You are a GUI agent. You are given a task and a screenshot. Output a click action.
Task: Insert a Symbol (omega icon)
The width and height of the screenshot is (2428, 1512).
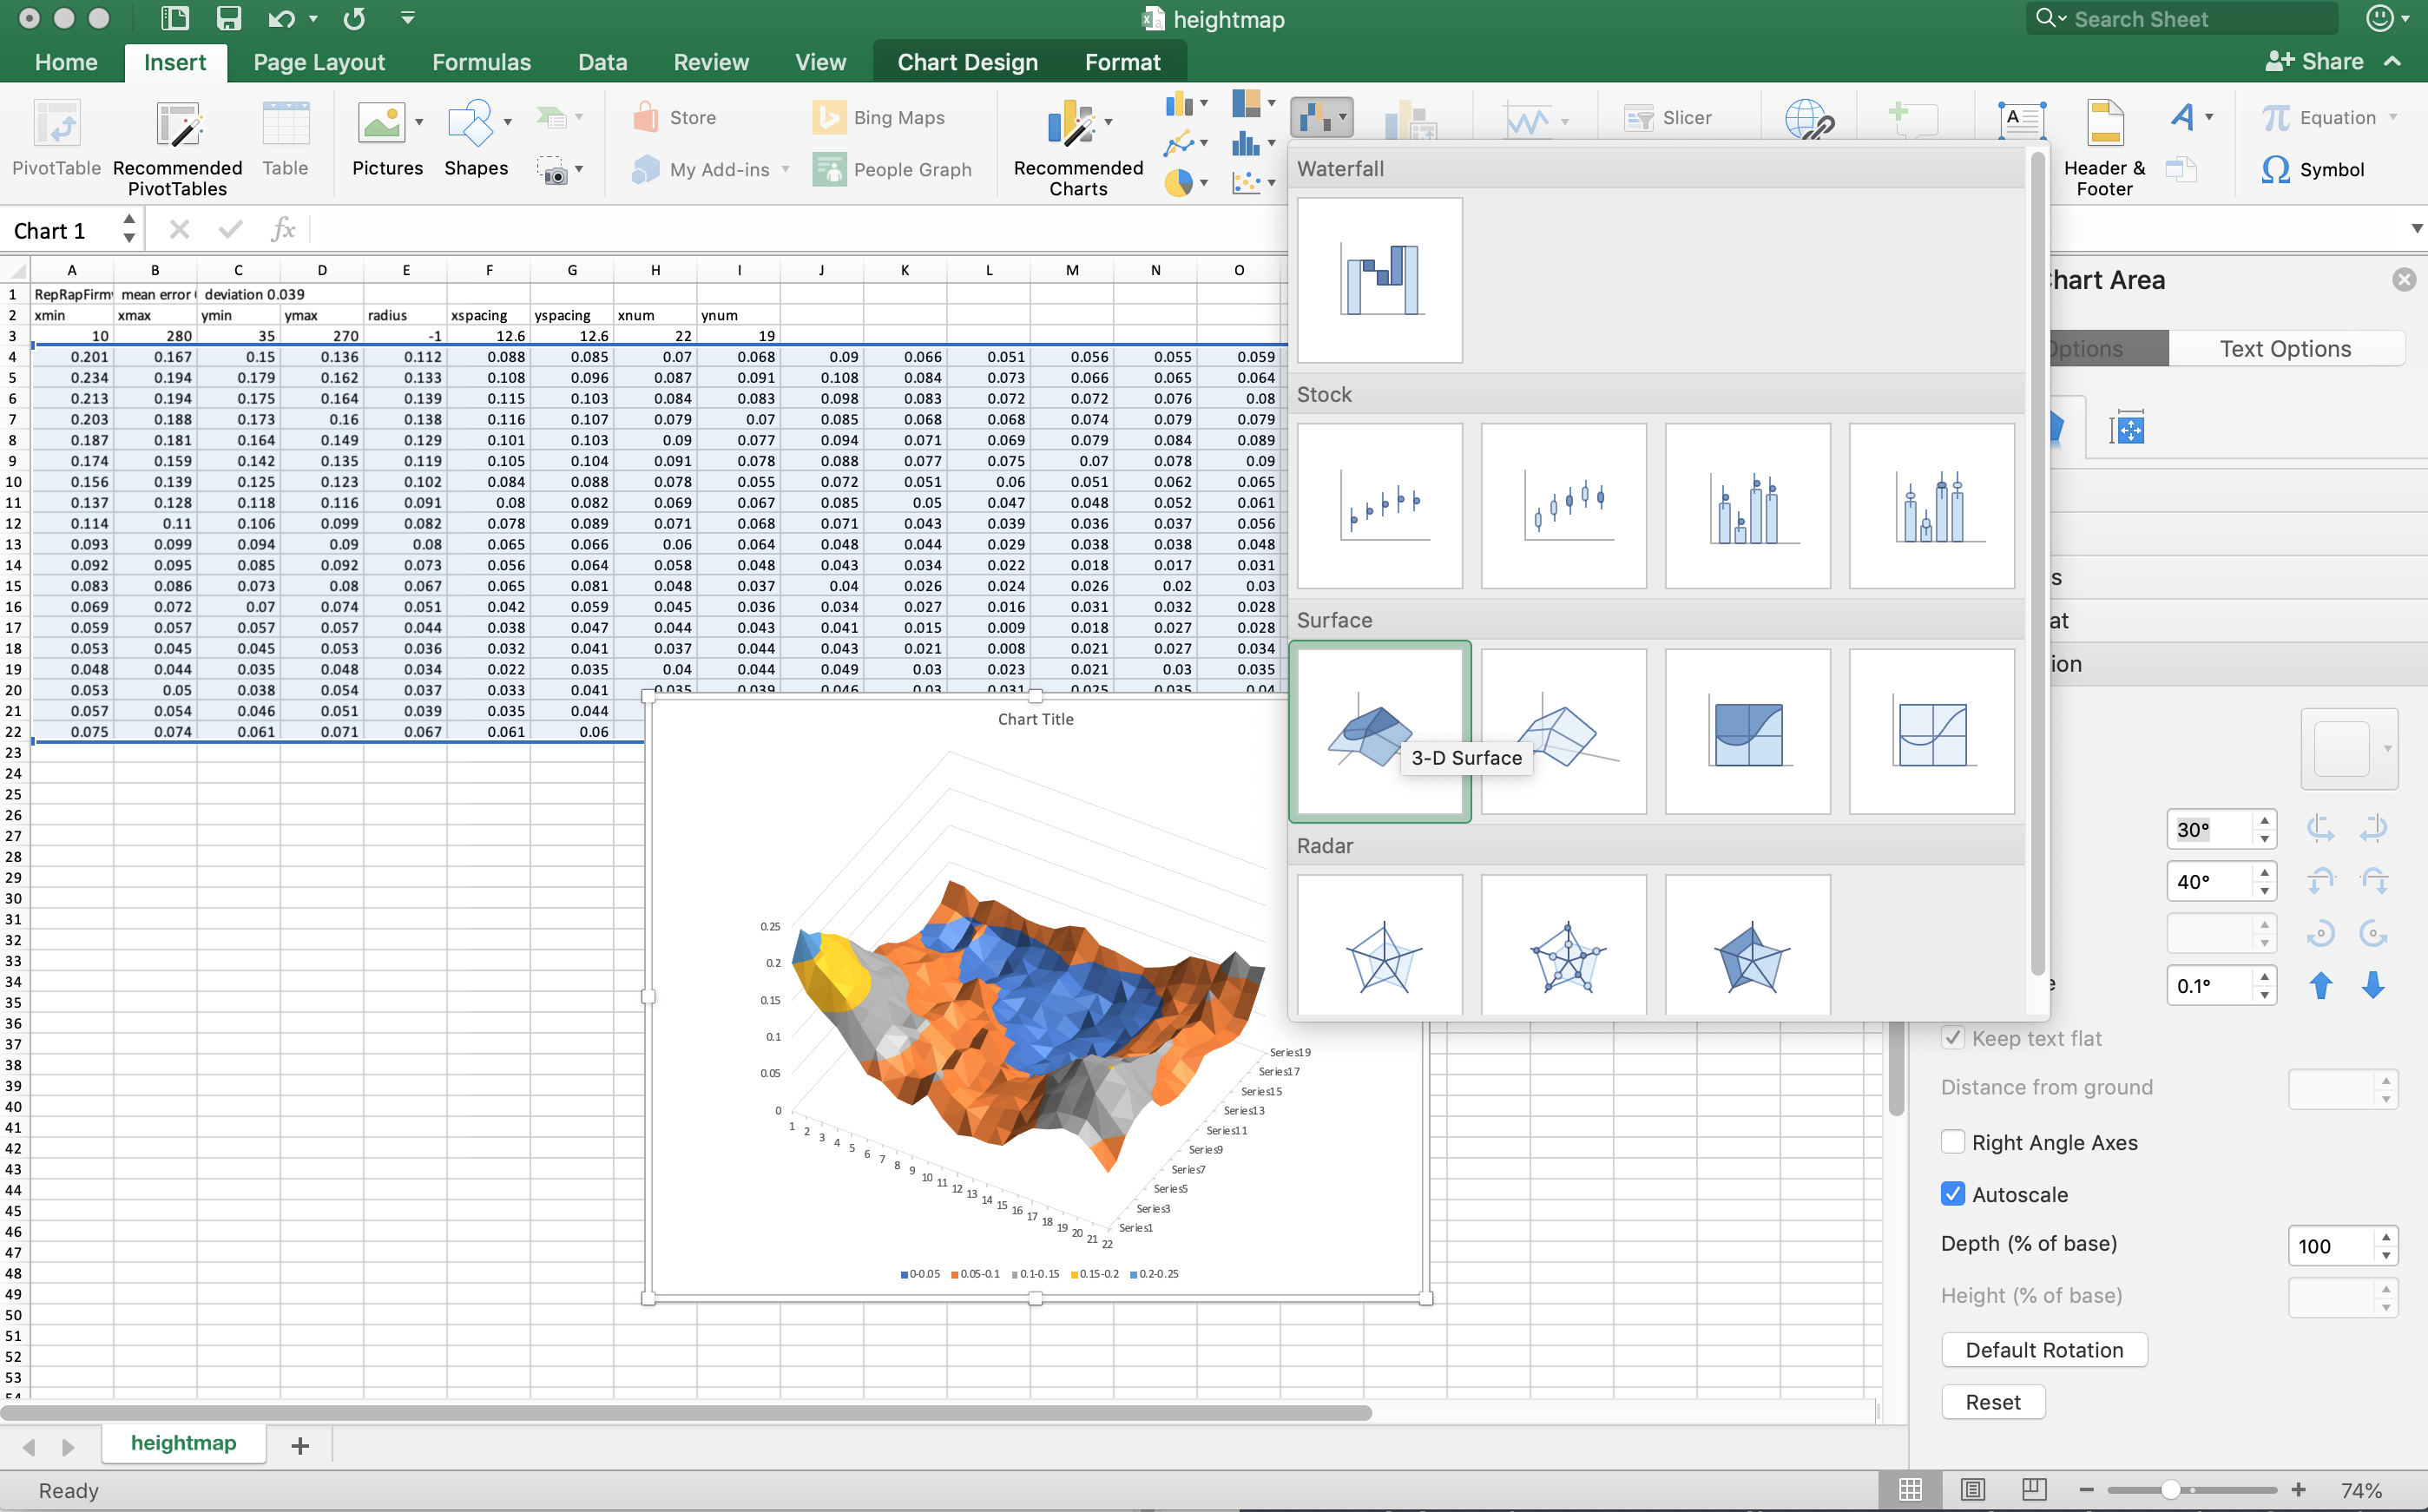pyautogui.click(x=2275, y=170)
